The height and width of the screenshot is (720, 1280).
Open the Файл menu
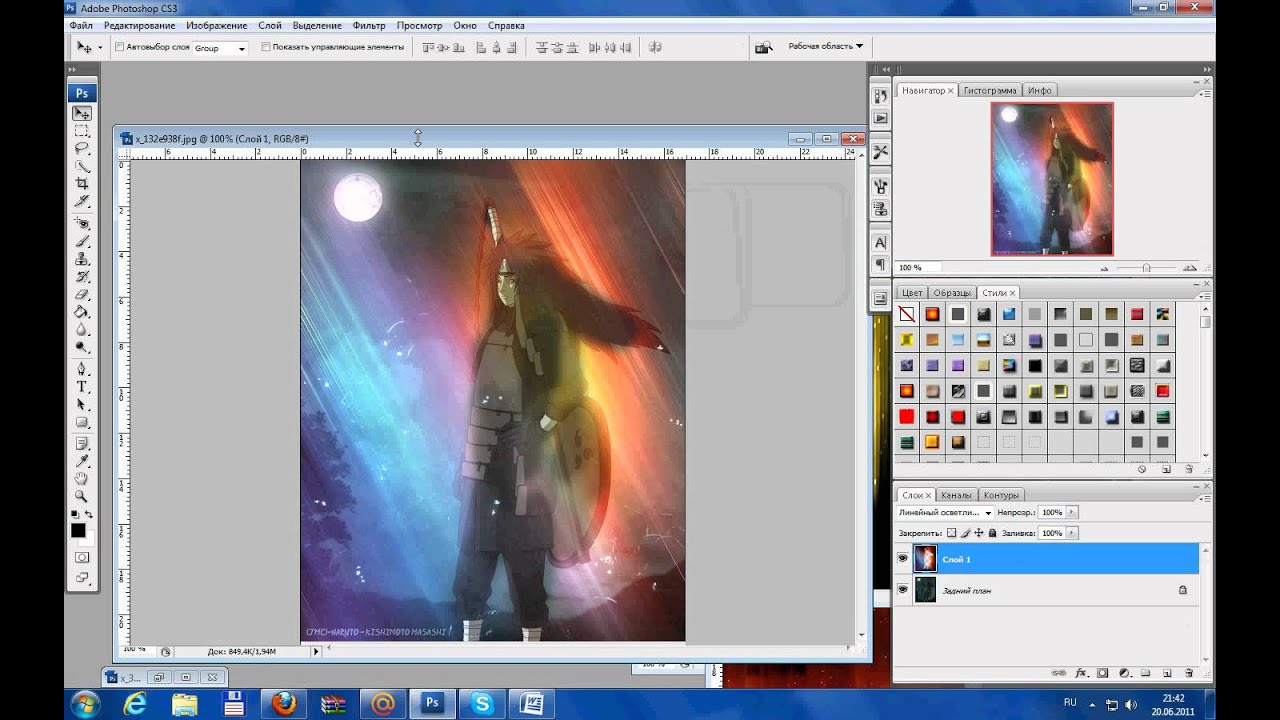coord(82,25)
